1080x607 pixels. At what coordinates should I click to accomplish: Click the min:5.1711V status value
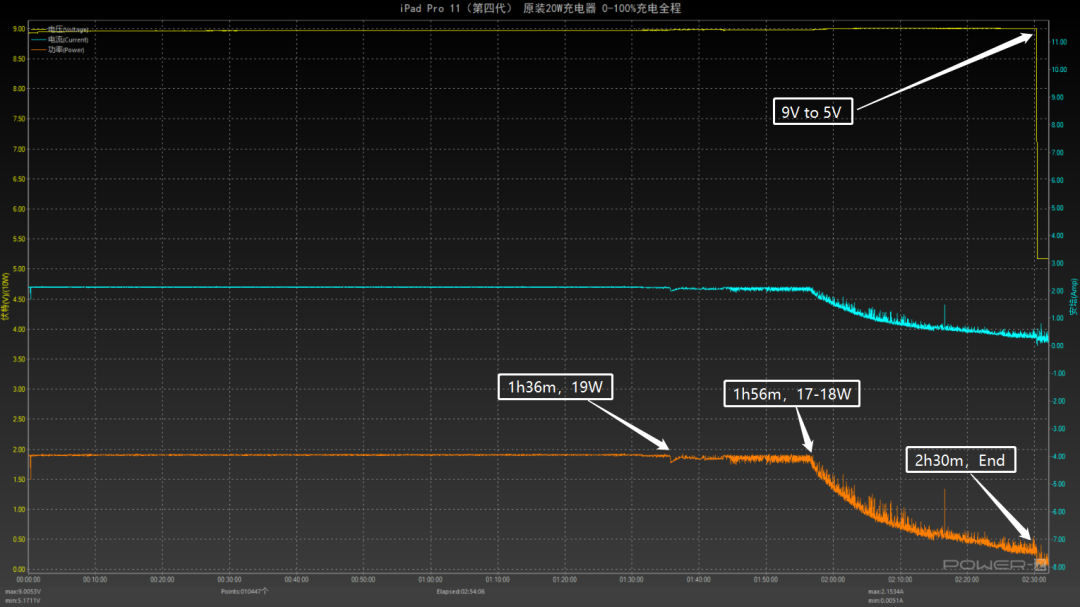click(23, 601)
